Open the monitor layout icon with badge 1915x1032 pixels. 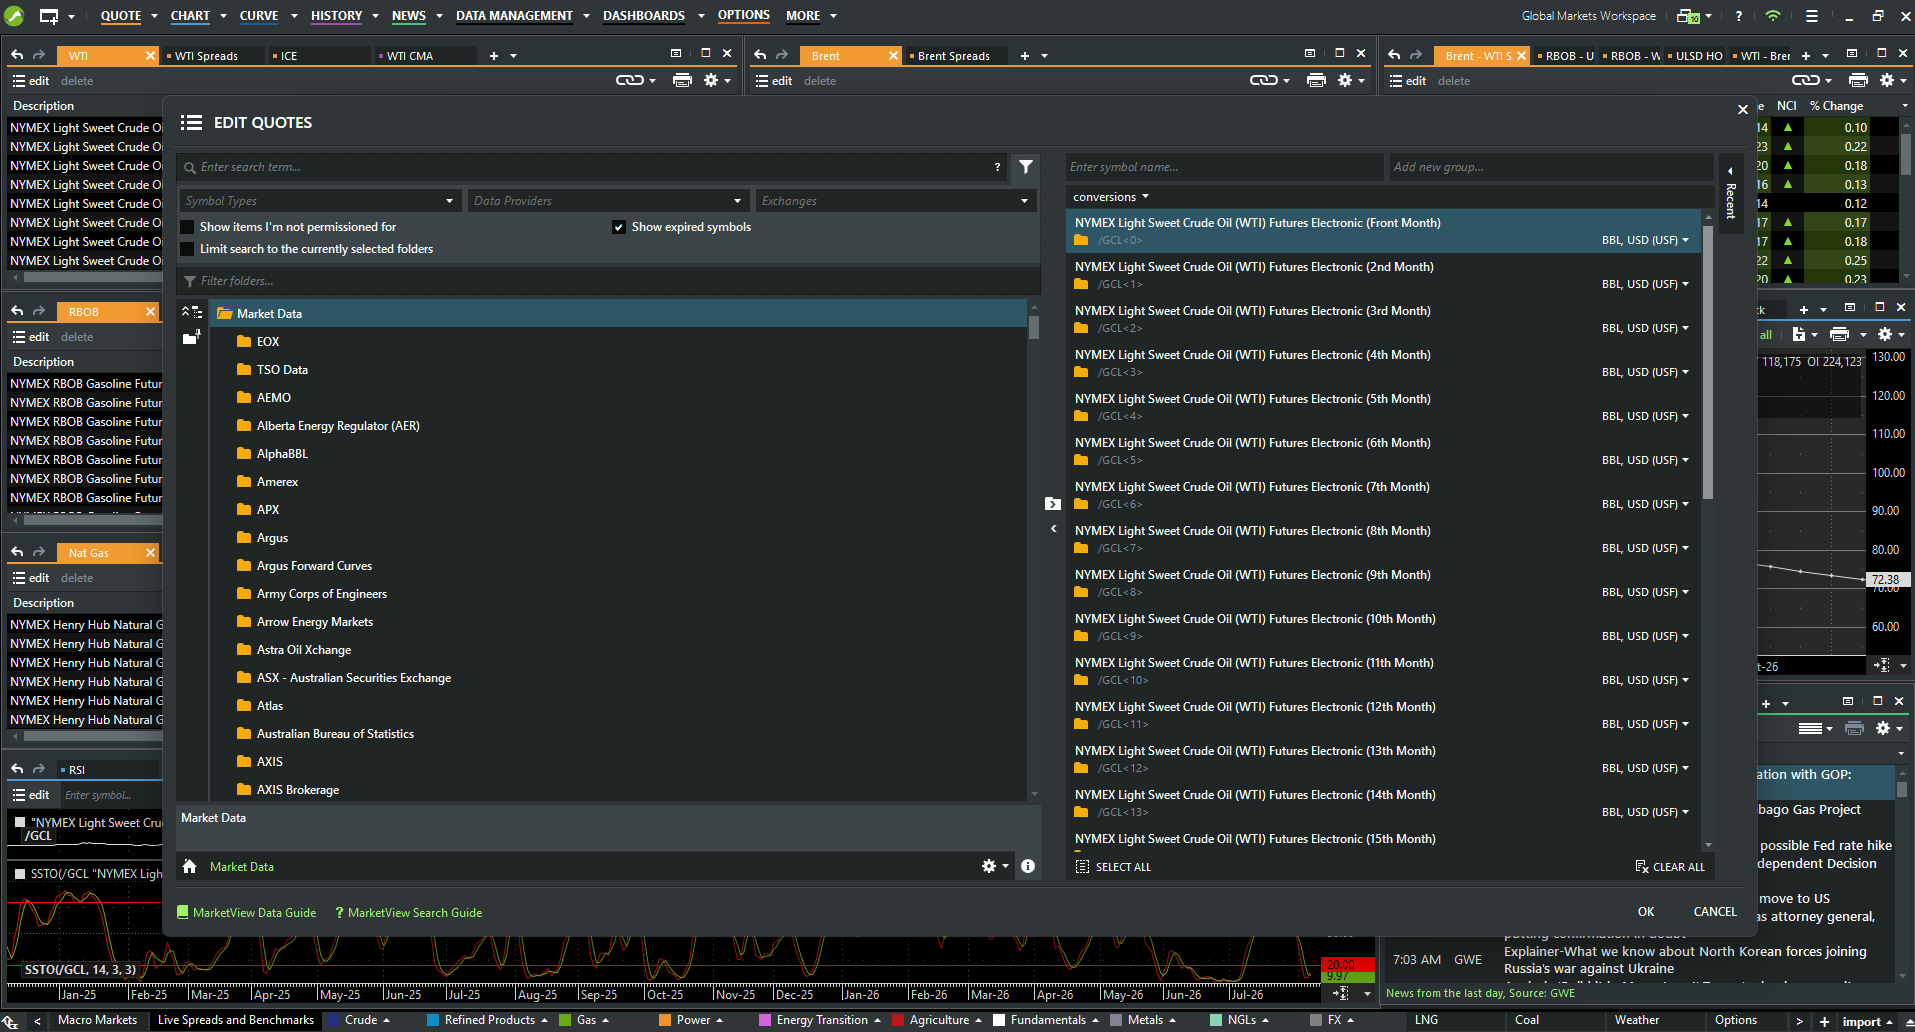1688,16
